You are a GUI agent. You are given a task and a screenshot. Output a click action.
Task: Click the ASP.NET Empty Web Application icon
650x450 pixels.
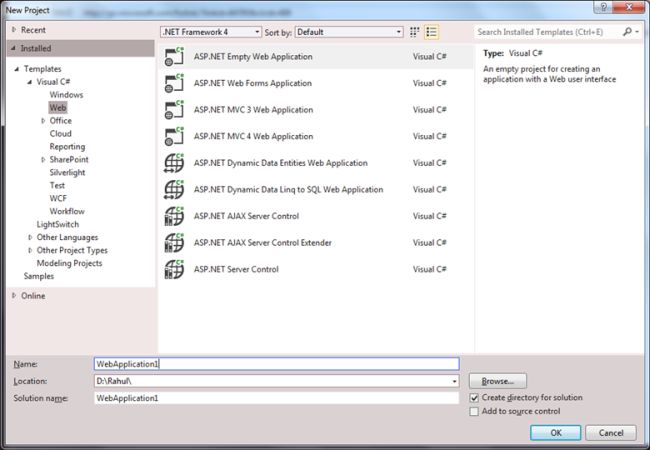(174, 57)
